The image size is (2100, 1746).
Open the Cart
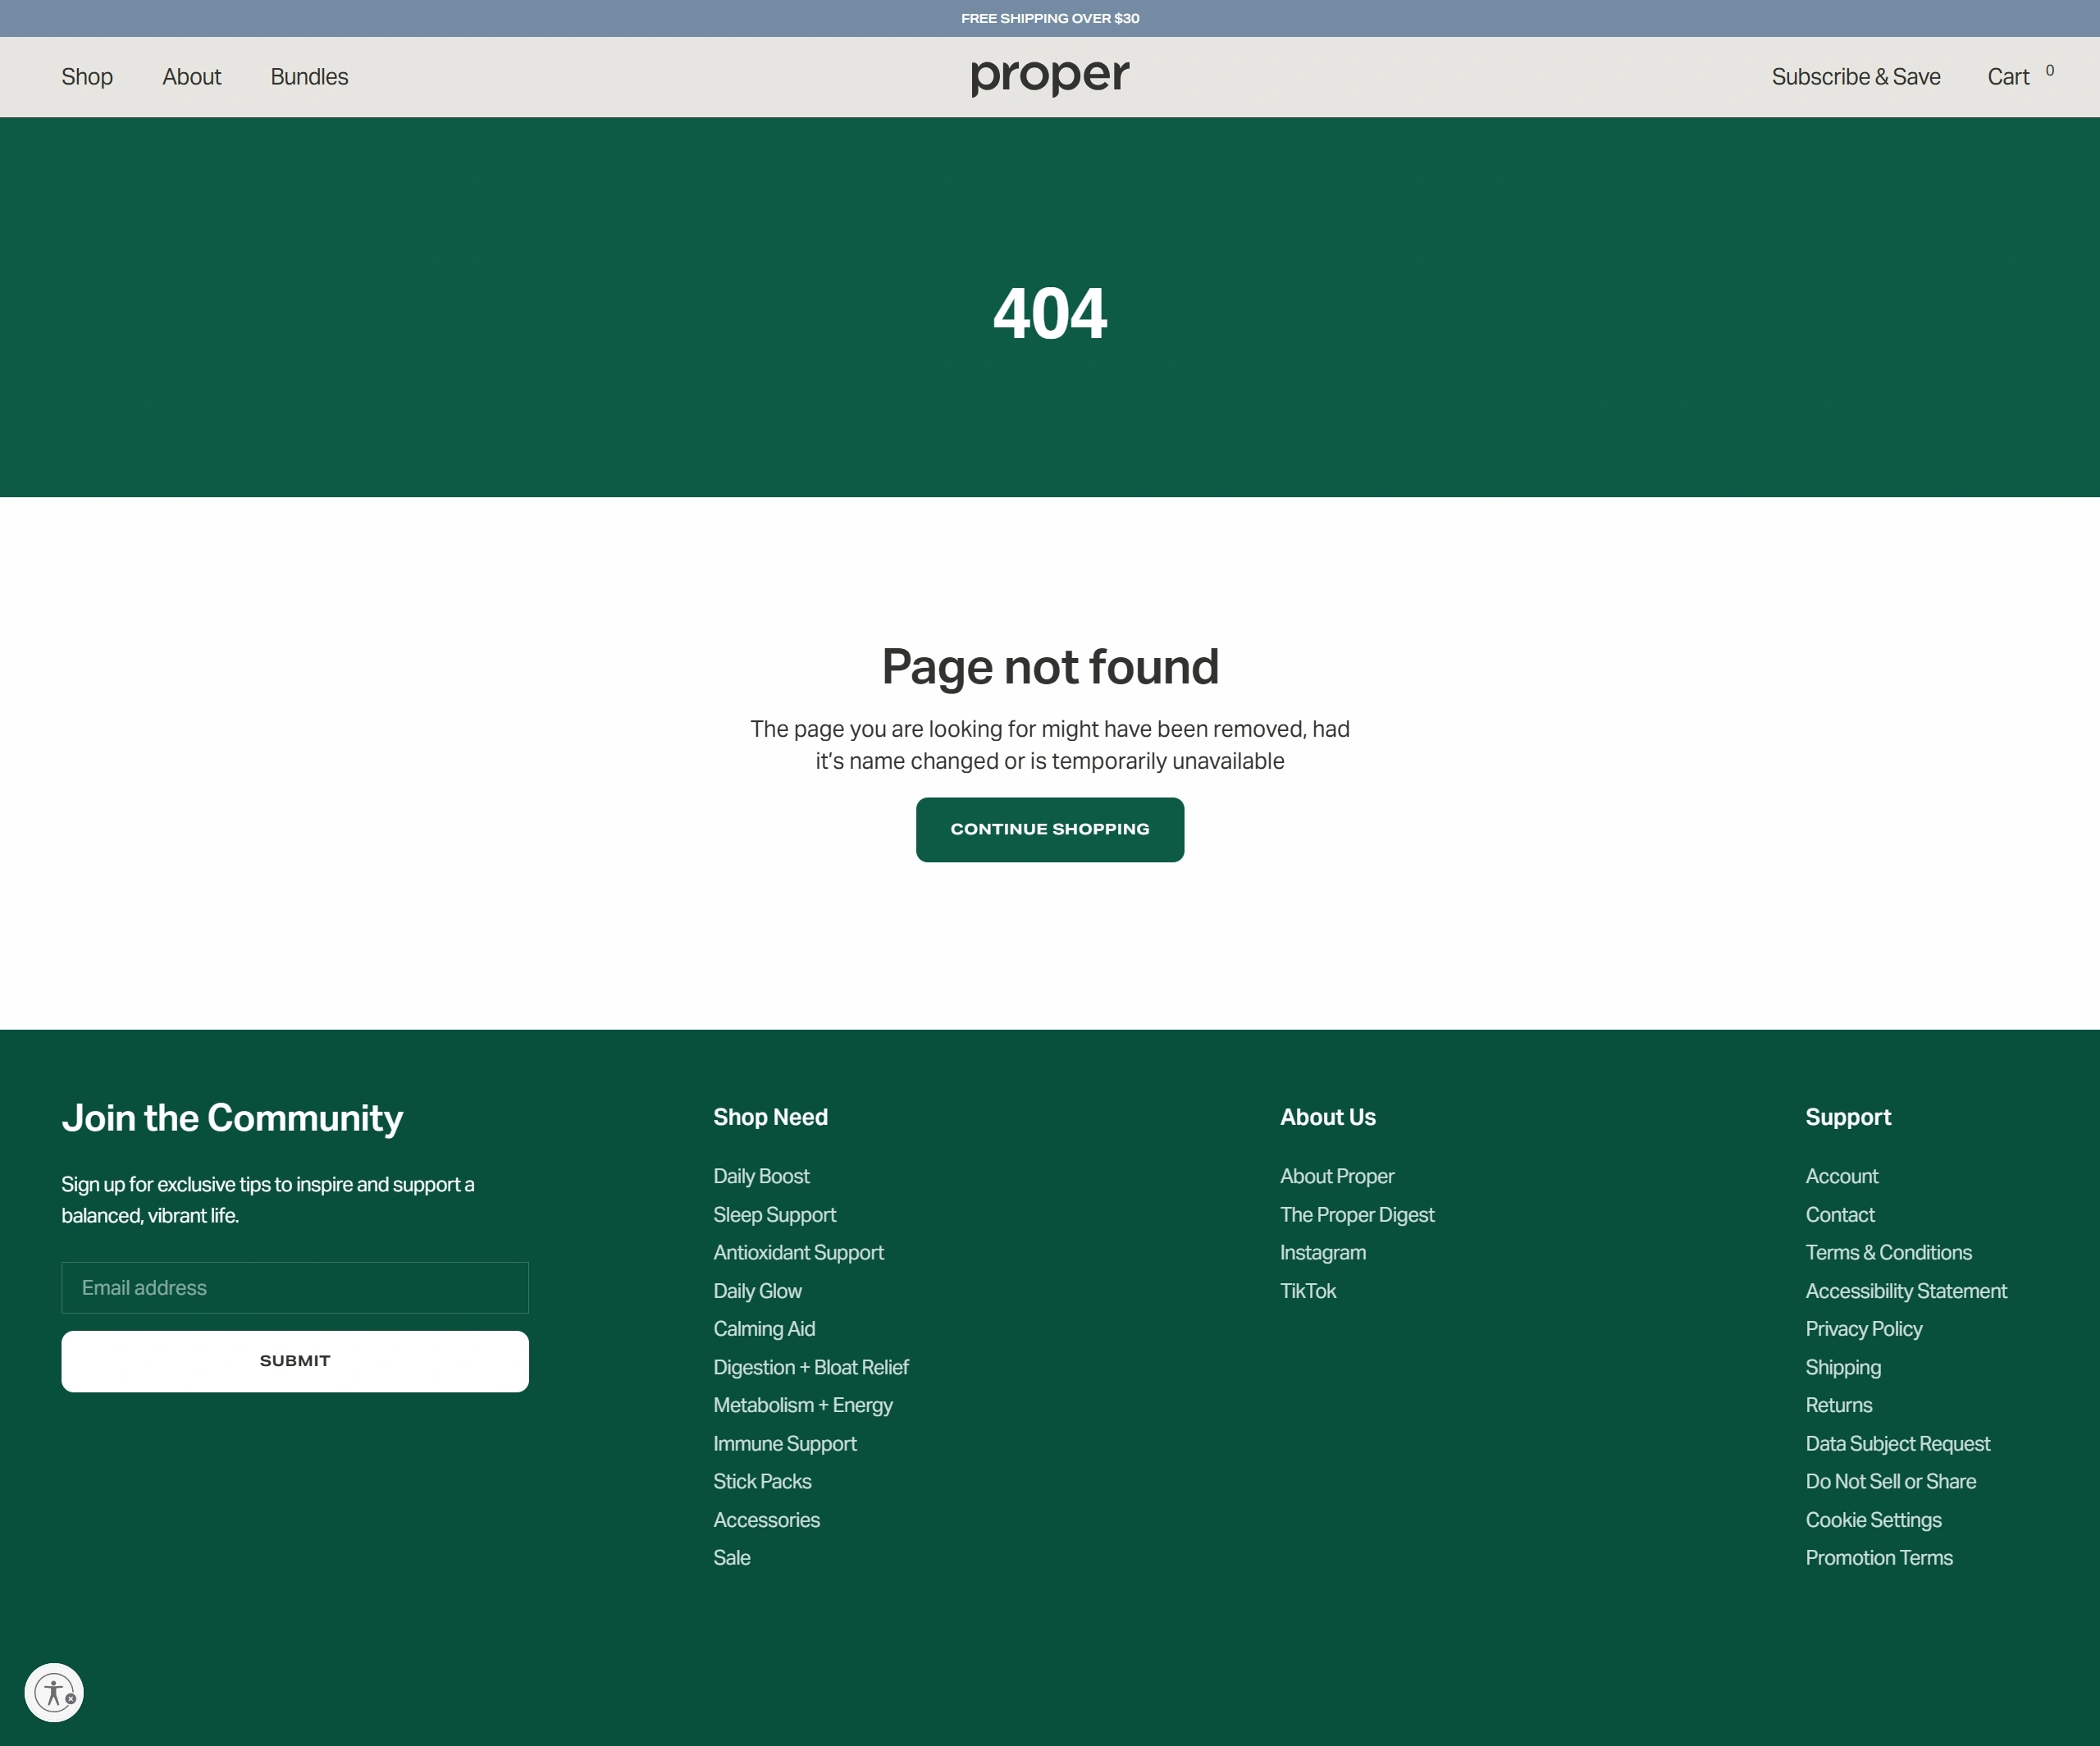[x=2008, y=77]
